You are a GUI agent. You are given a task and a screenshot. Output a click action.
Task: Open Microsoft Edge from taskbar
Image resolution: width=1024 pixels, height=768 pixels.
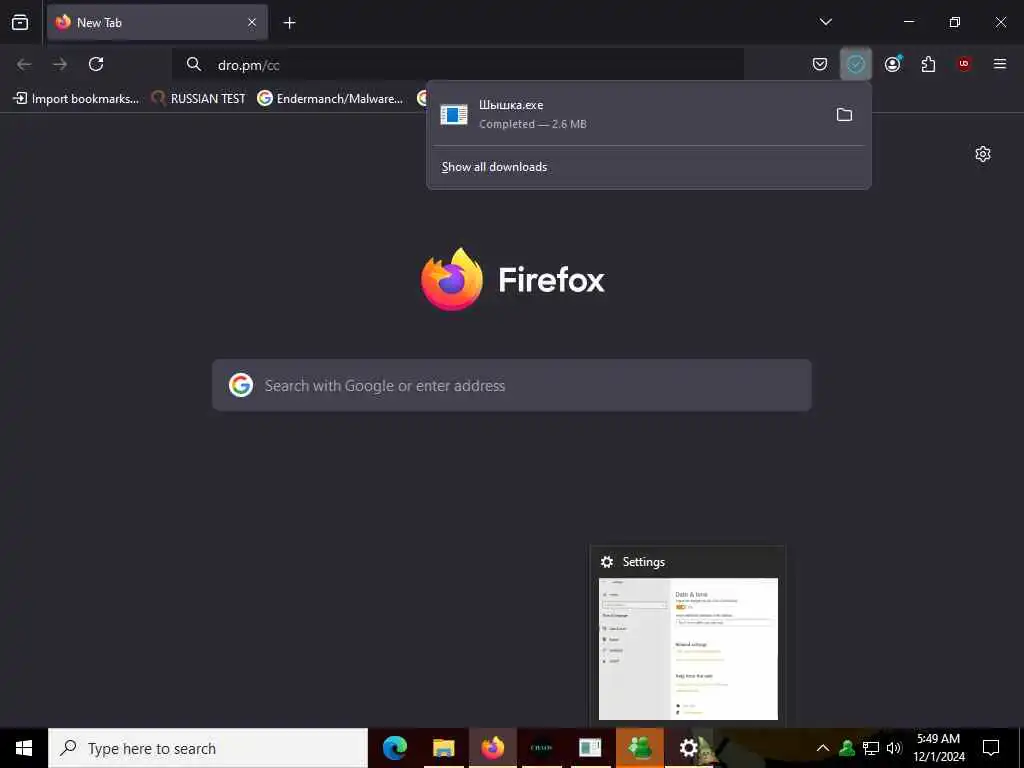tap(395, 748)
